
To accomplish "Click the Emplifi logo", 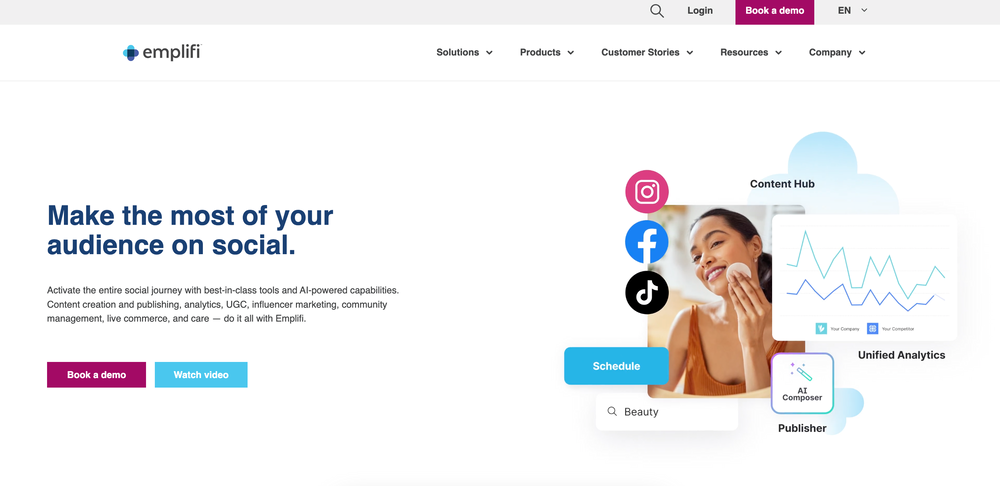I will tap(162, 52).
